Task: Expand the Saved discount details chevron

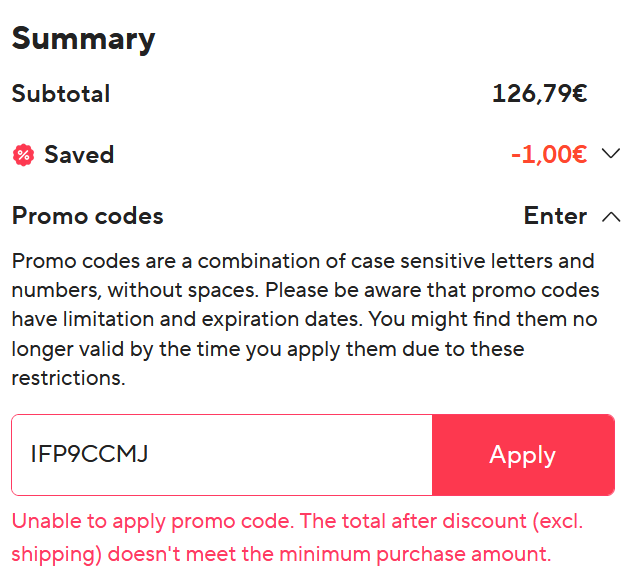Action: point(611,155)
